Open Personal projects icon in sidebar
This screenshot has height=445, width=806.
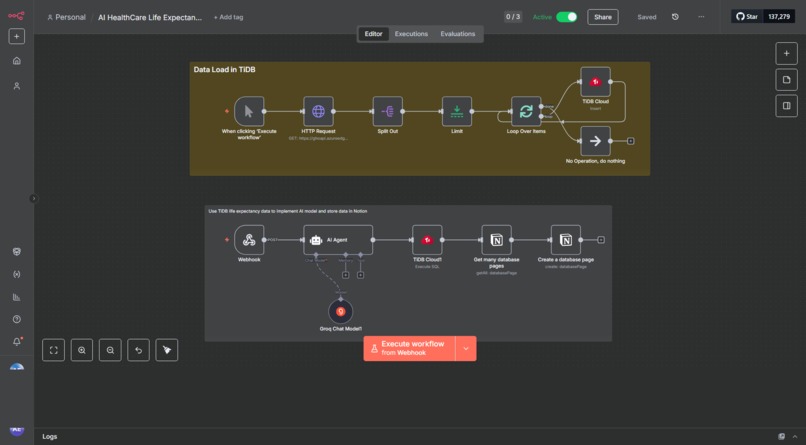point(16,86)
